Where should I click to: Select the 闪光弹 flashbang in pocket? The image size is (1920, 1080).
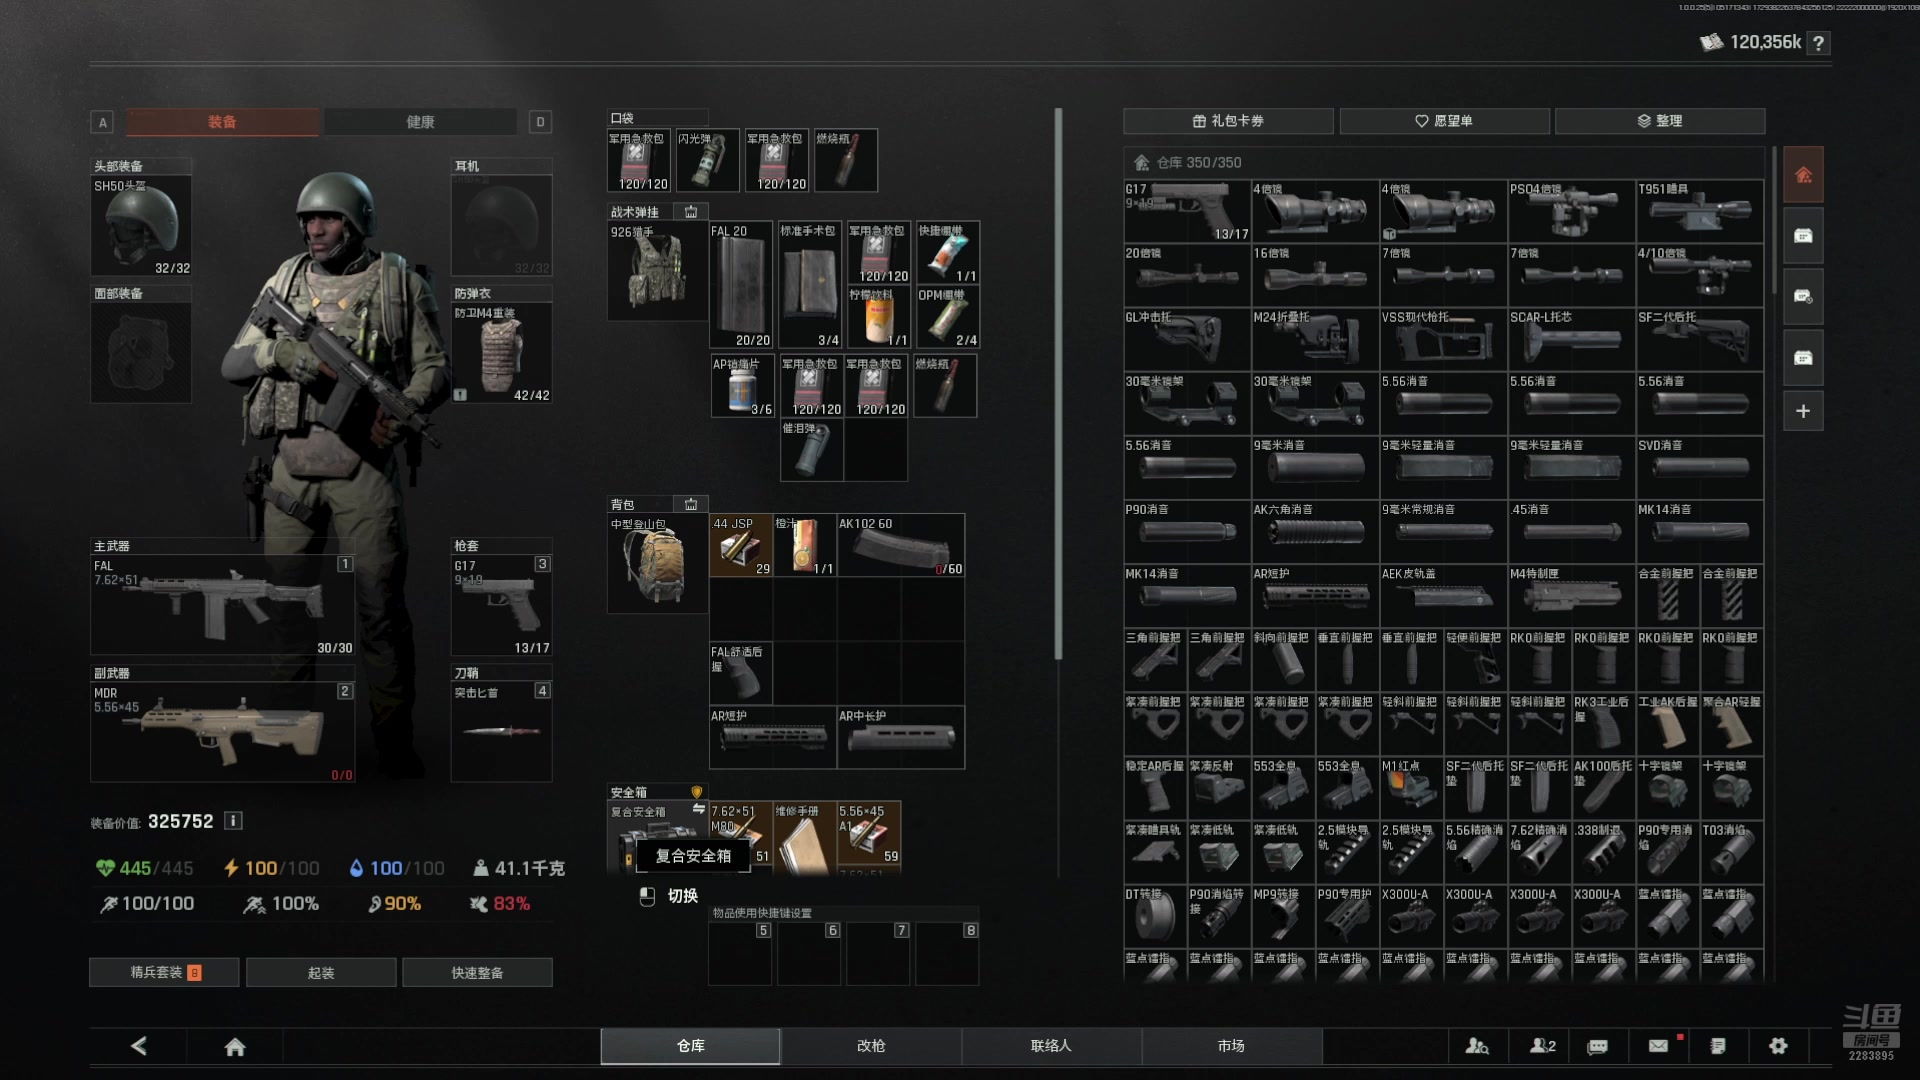(x=708, y=160)
